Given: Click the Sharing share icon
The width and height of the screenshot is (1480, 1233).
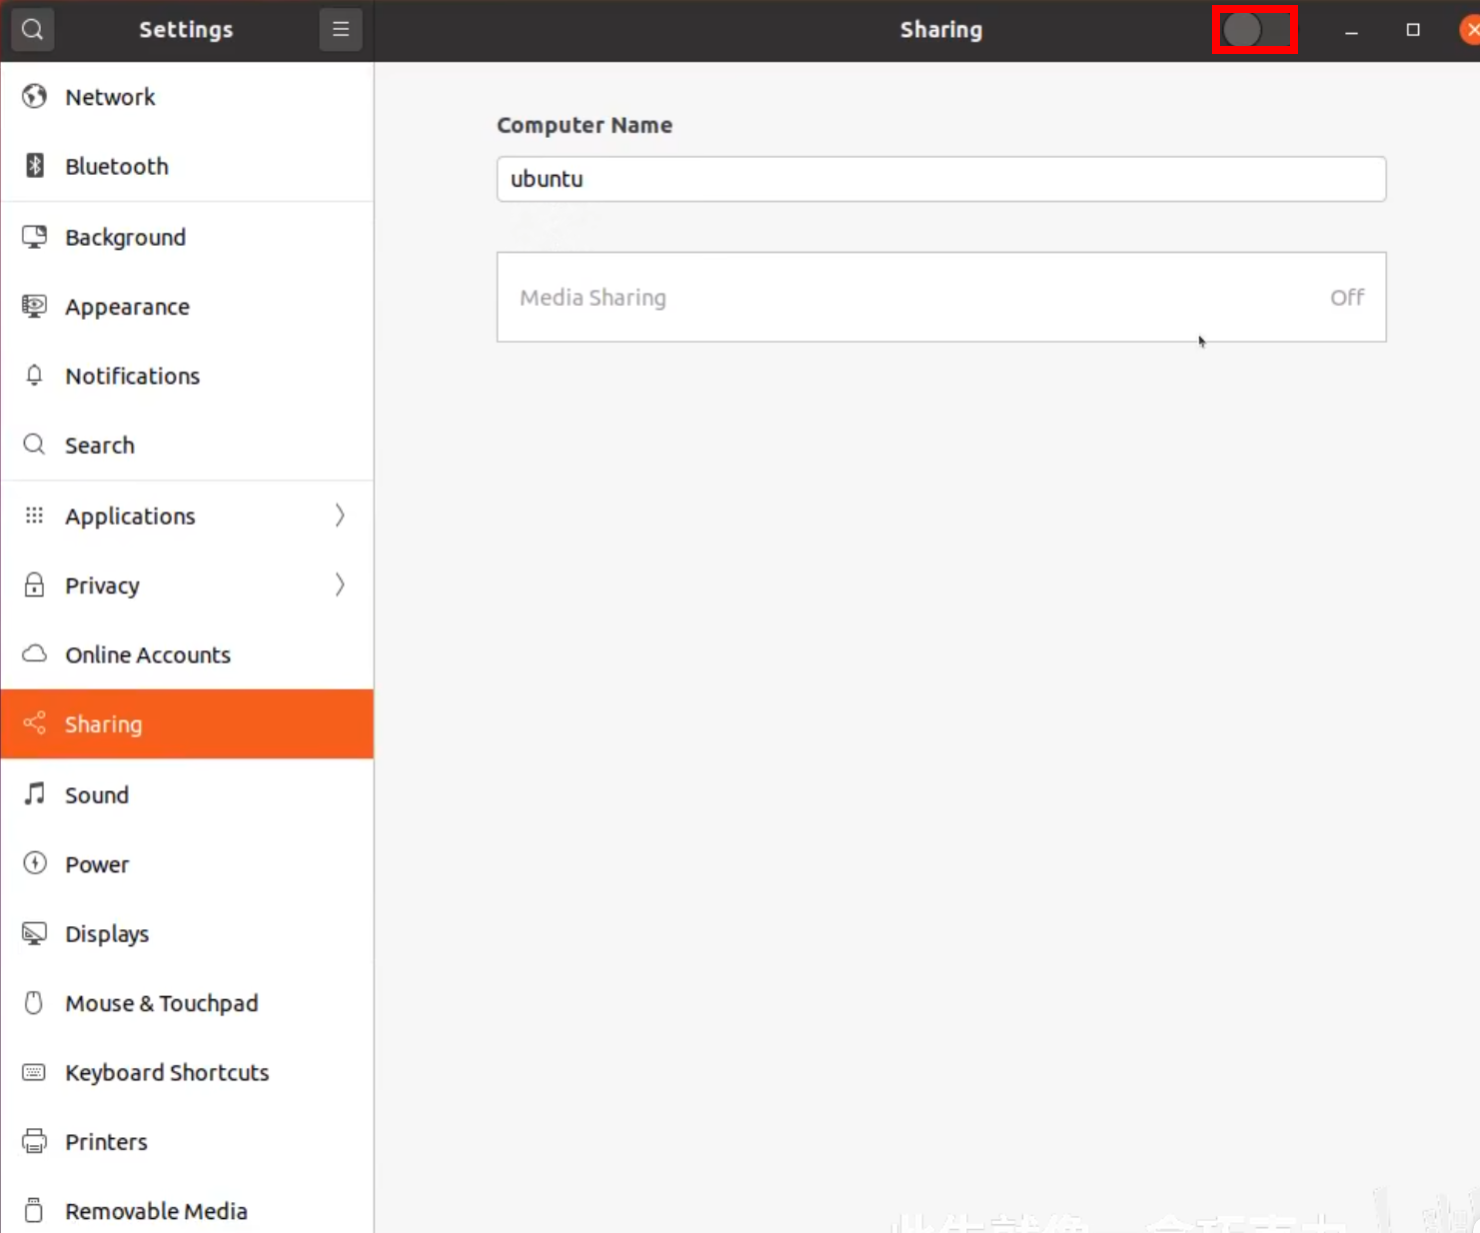Looking at the screenshot, I should click(35, 723).
